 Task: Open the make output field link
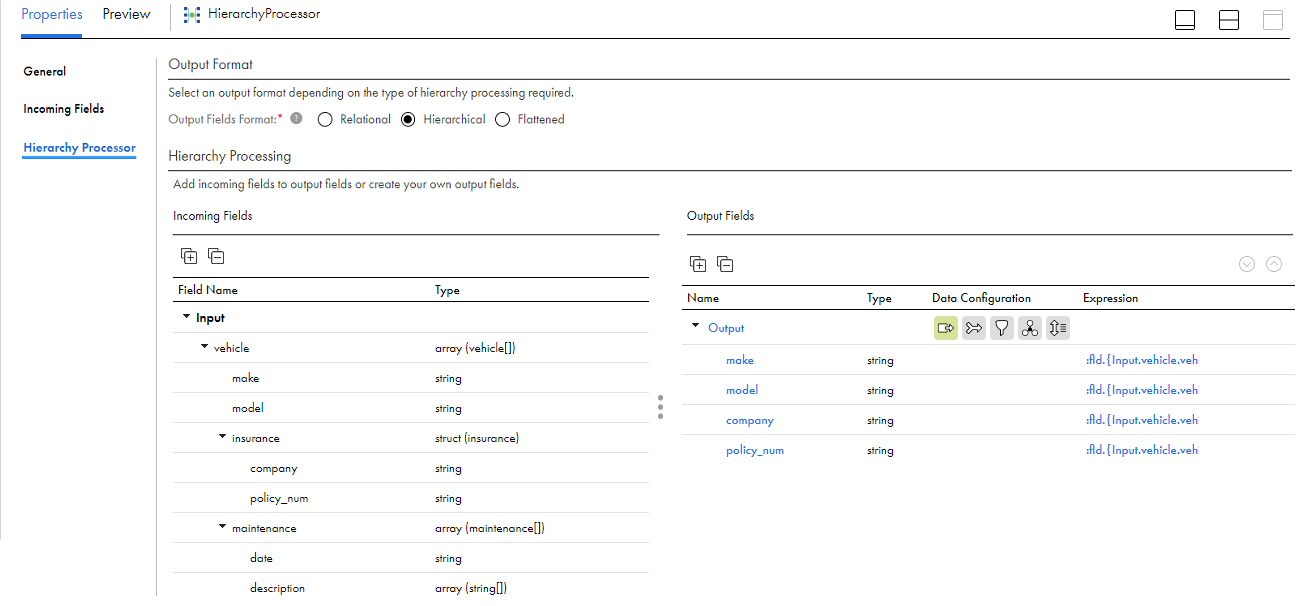click(x=740, y=360)
